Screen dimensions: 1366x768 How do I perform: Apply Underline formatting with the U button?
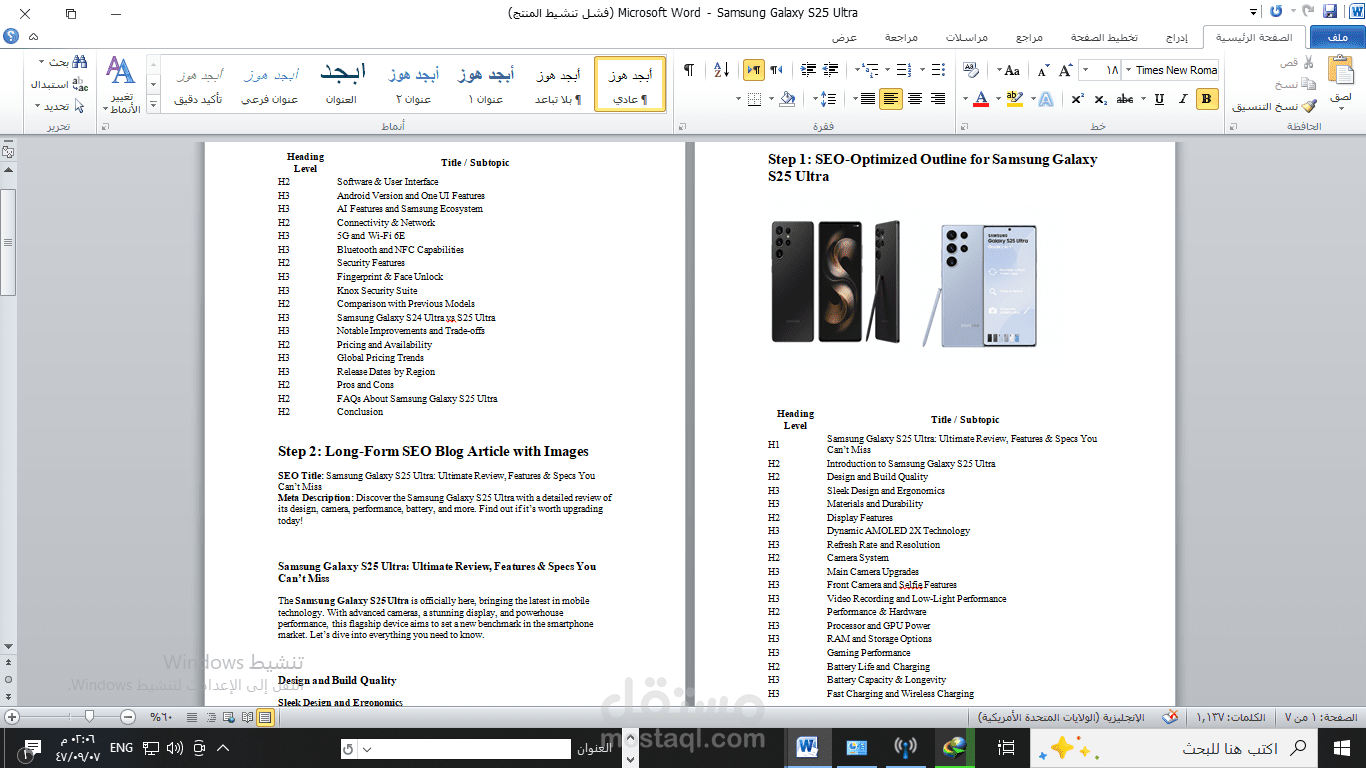coord(1159,99)
